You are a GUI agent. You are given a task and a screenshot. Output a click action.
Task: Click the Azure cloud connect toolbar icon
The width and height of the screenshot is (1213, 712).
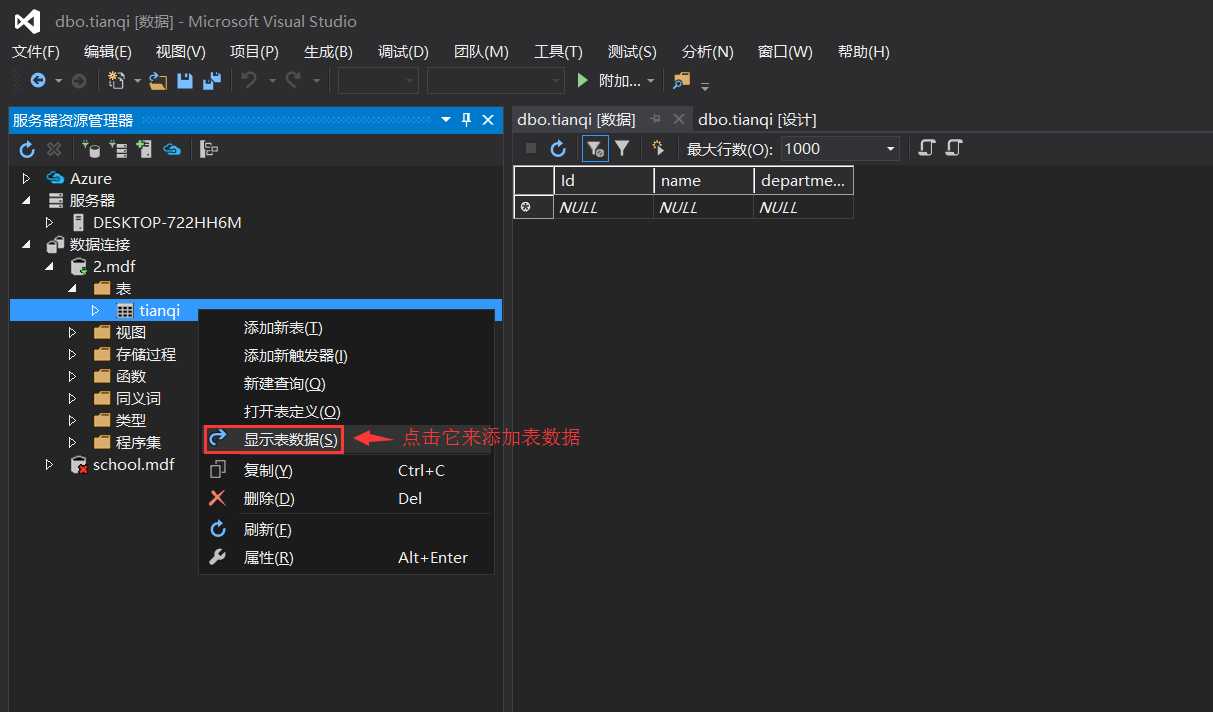click(172, 149)
